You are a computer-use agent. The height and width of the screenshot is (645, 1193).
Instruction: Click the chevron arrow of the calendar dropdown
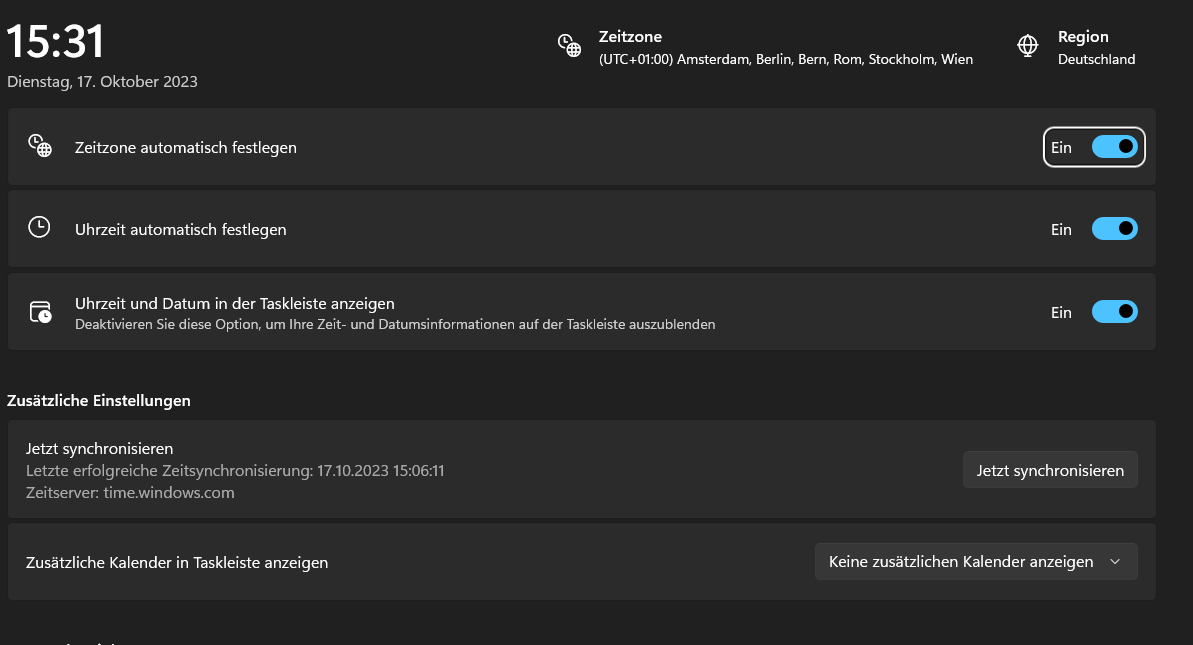tap(1115, 562)
